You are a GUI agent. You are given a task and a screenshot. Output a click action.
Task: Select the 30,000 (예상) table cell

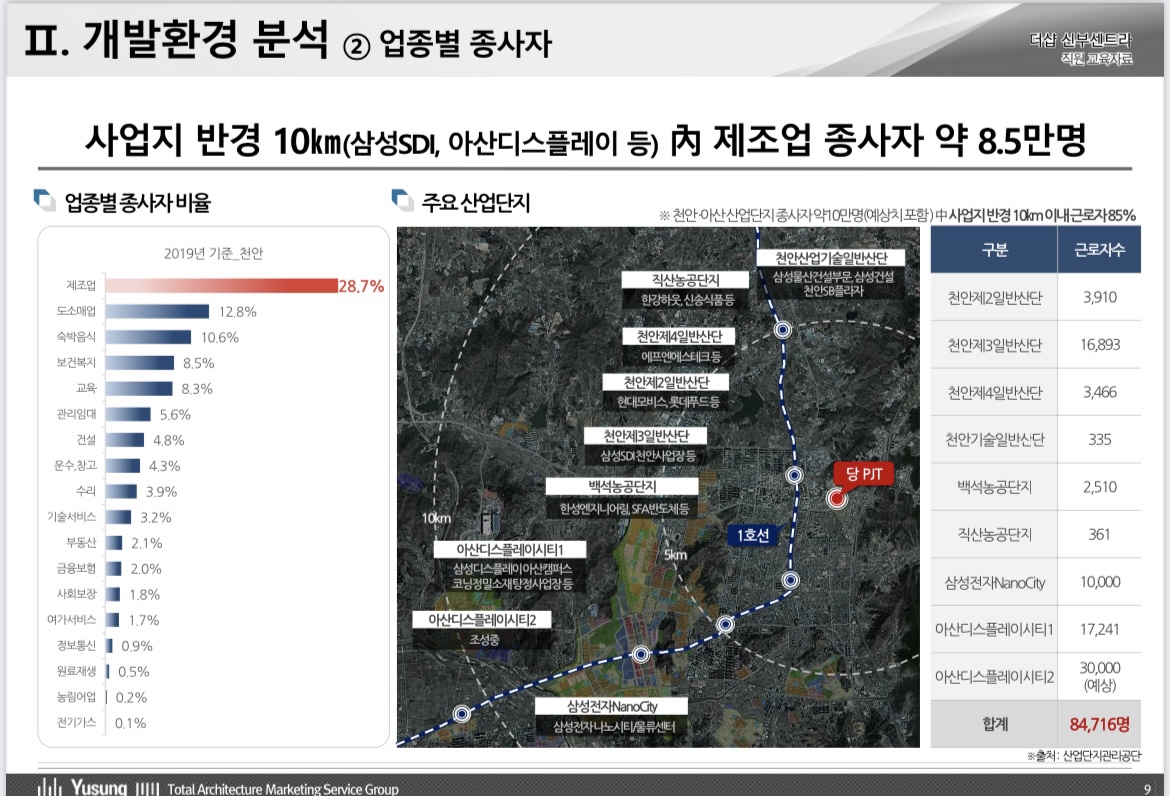(1099, 677)
